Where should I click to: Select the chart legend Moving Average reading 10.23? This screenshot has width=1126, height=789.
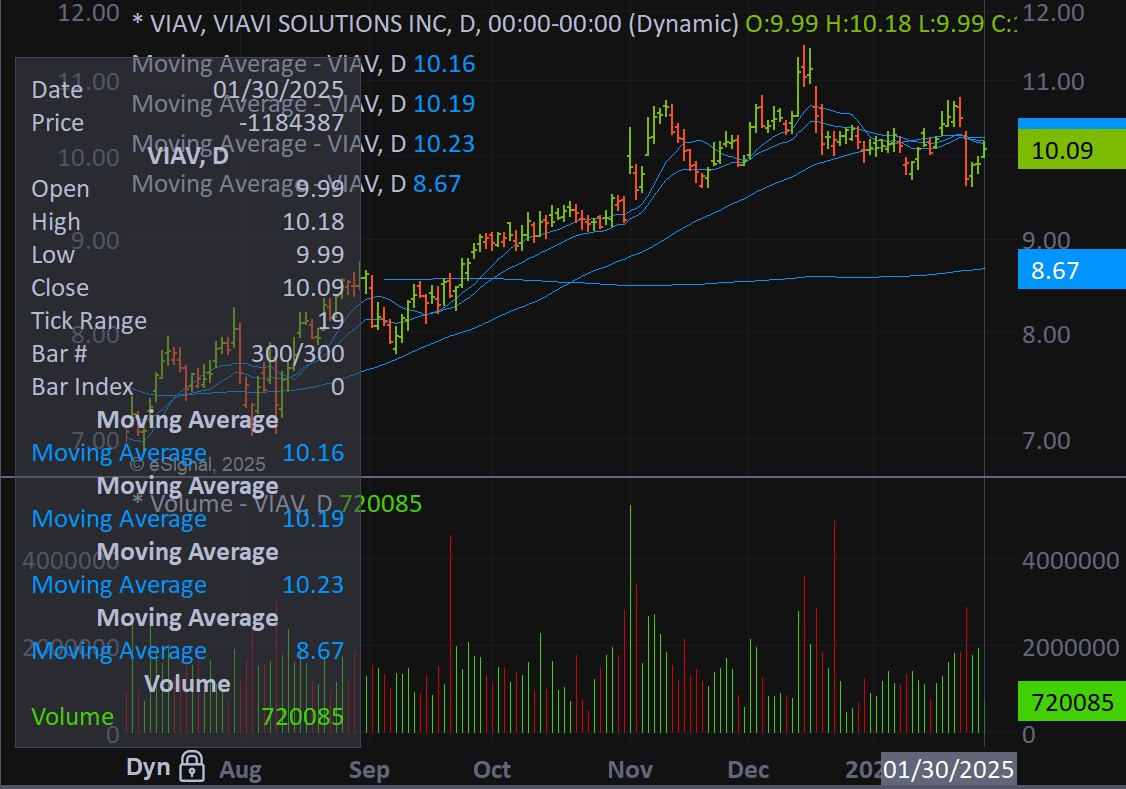coord(303,144)
